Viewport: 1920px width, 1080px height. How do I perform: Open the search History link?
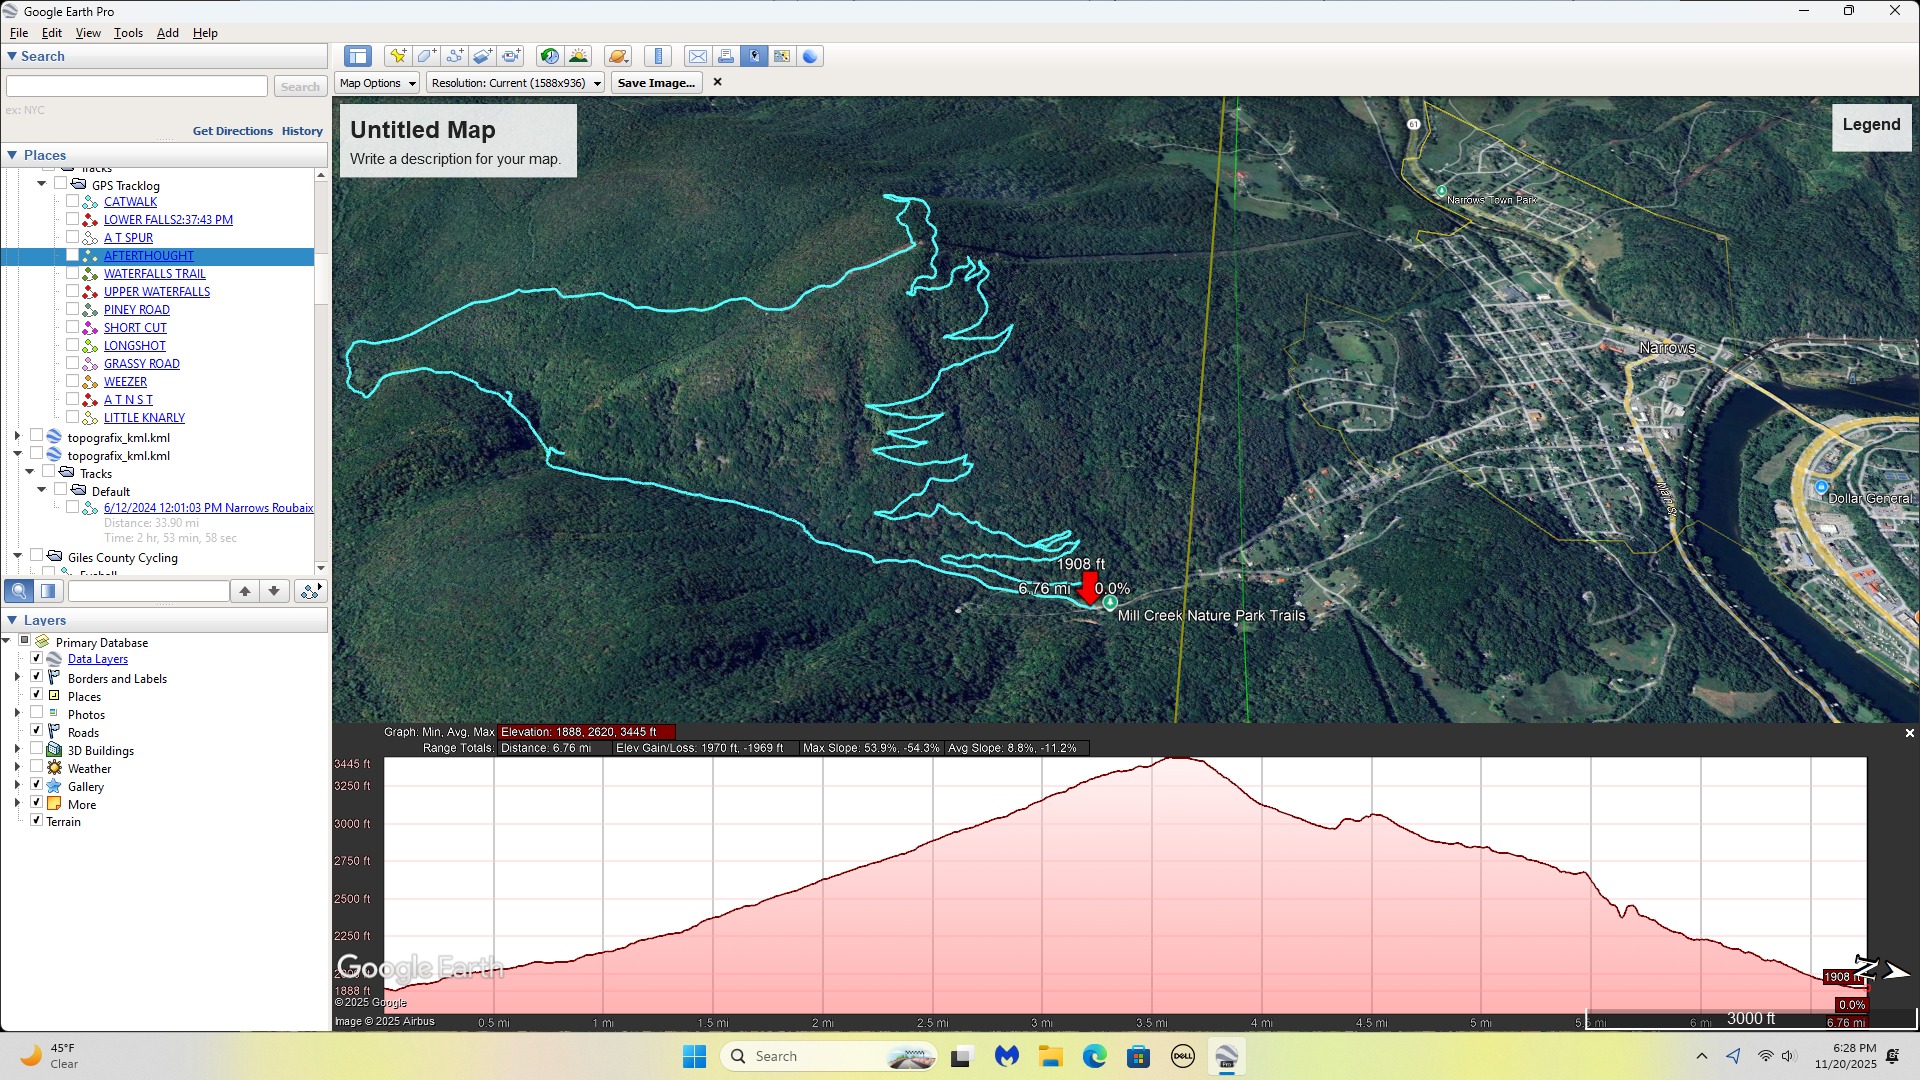click(302, 131)
